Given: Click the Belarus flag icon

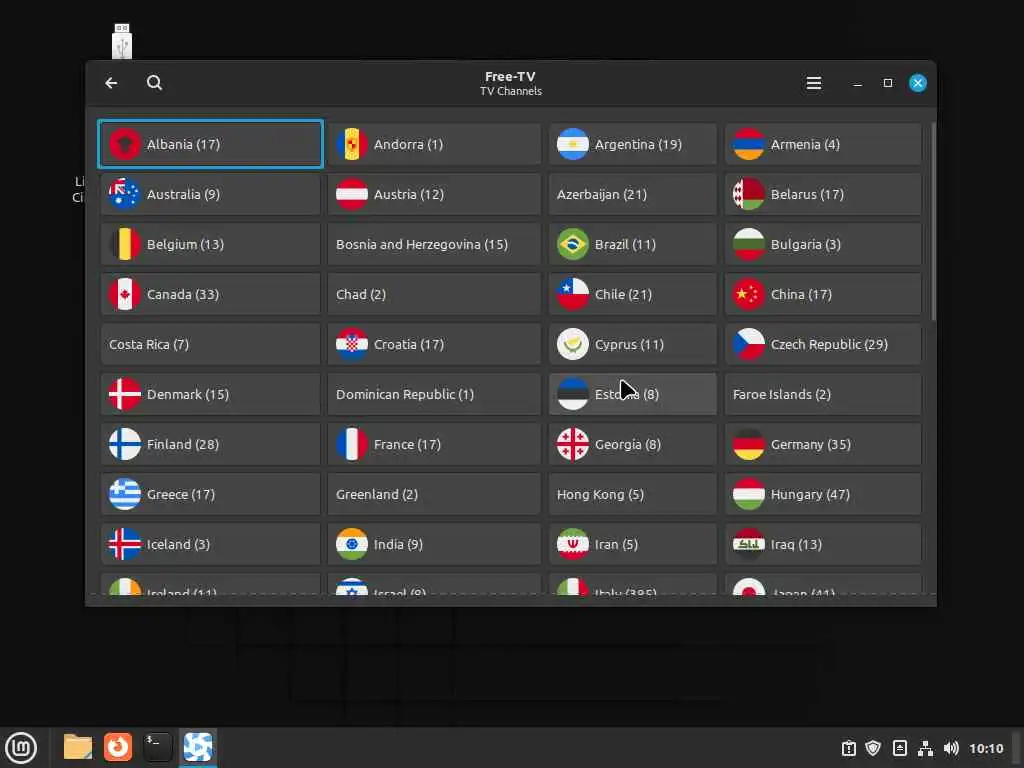Looking at the screenshot, I should point(748,194).
